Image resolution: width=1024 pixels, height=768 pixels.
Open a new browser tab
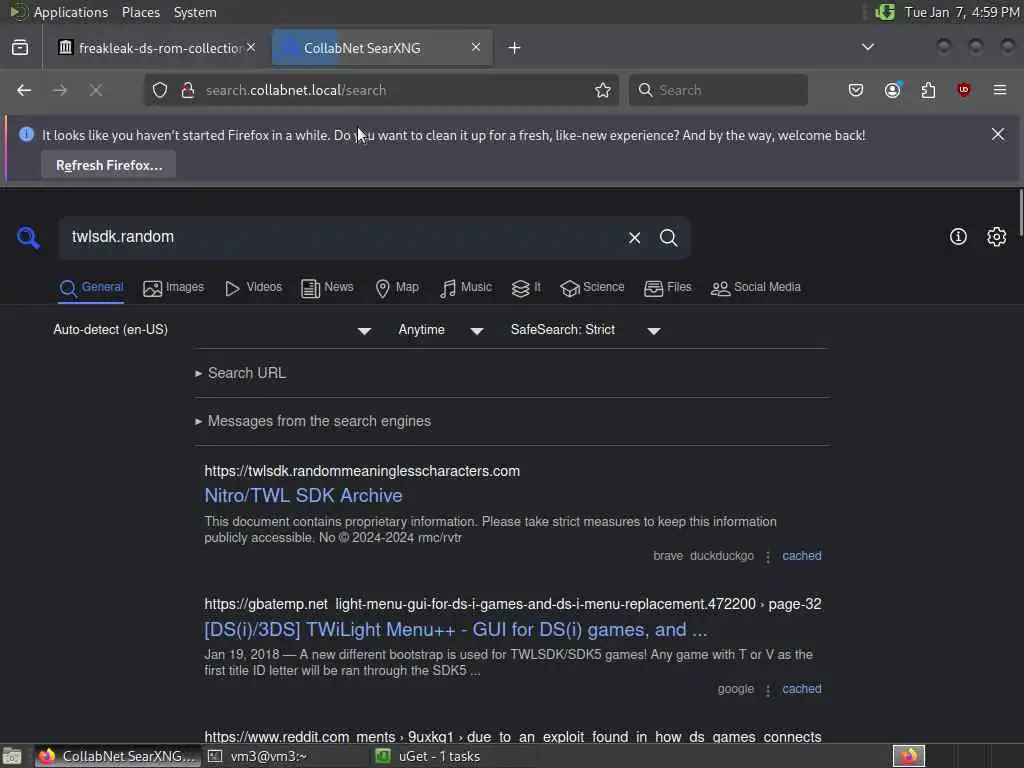(515, 48)
